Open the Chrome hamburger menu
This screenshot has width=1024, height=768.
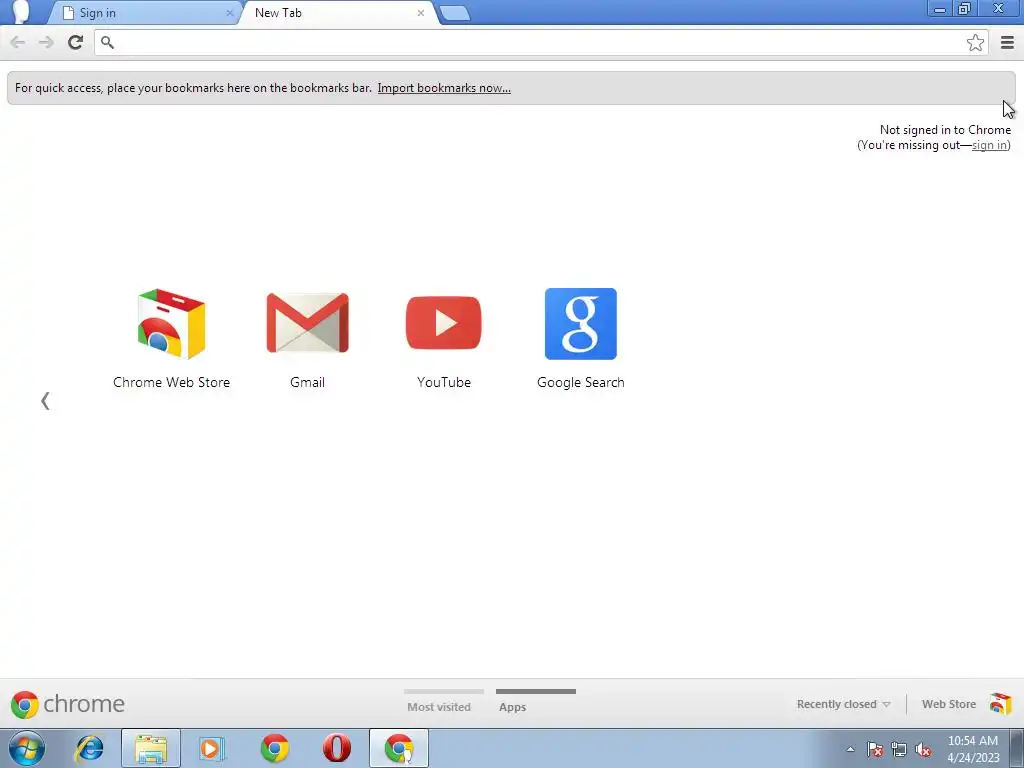click(1007, 42)
